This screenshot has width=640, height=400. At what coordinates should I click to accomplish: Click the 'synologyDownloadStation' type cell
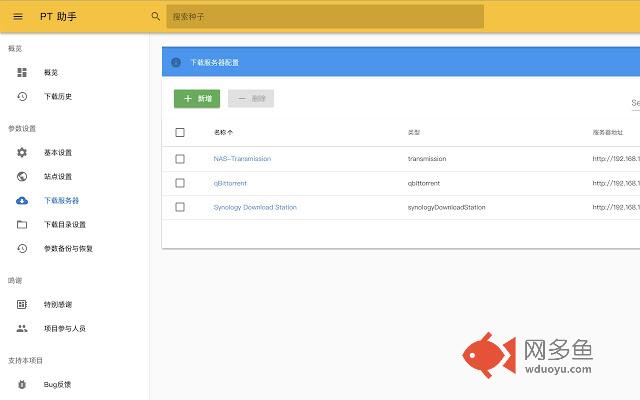pos(447,207)
